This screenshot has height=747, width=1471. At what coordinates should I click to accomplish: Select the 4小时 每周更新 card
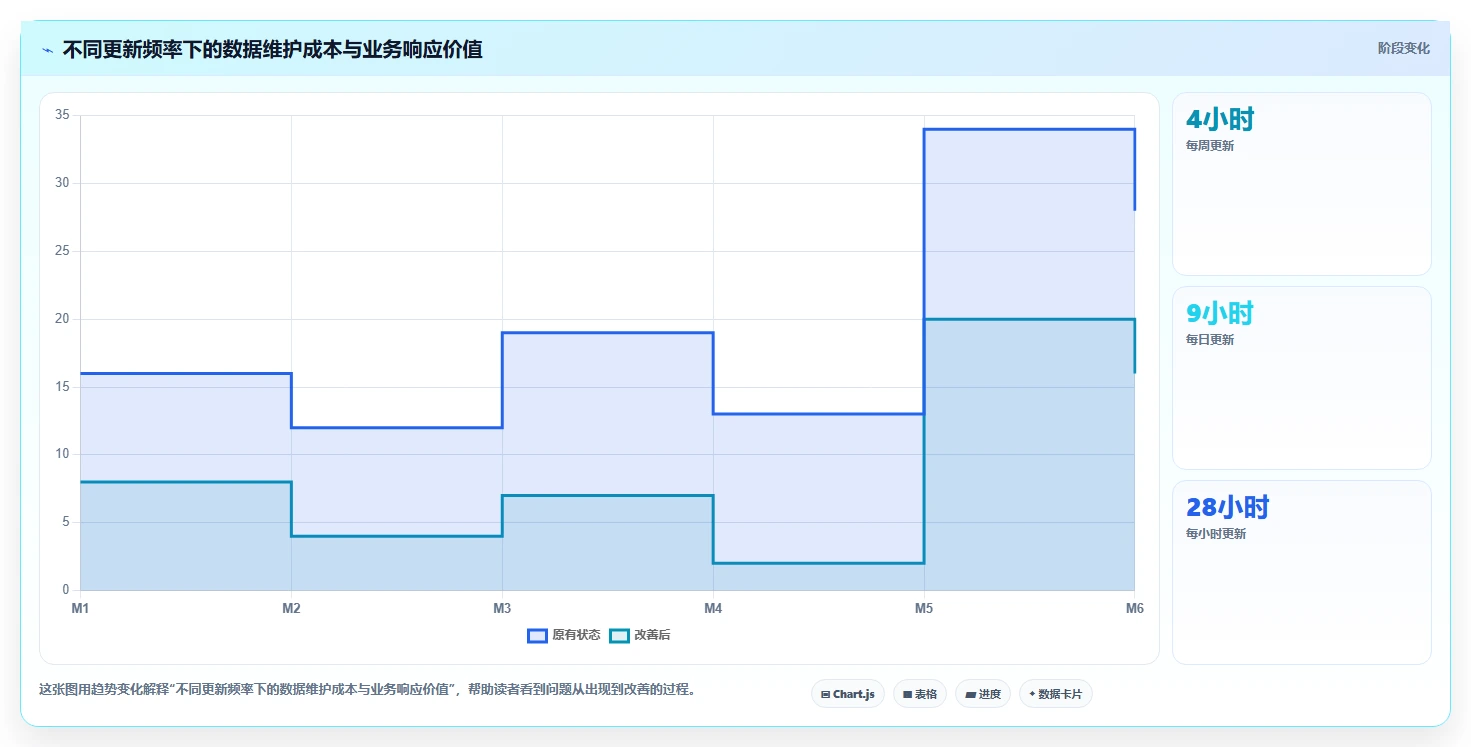(x=1302, y=184)
